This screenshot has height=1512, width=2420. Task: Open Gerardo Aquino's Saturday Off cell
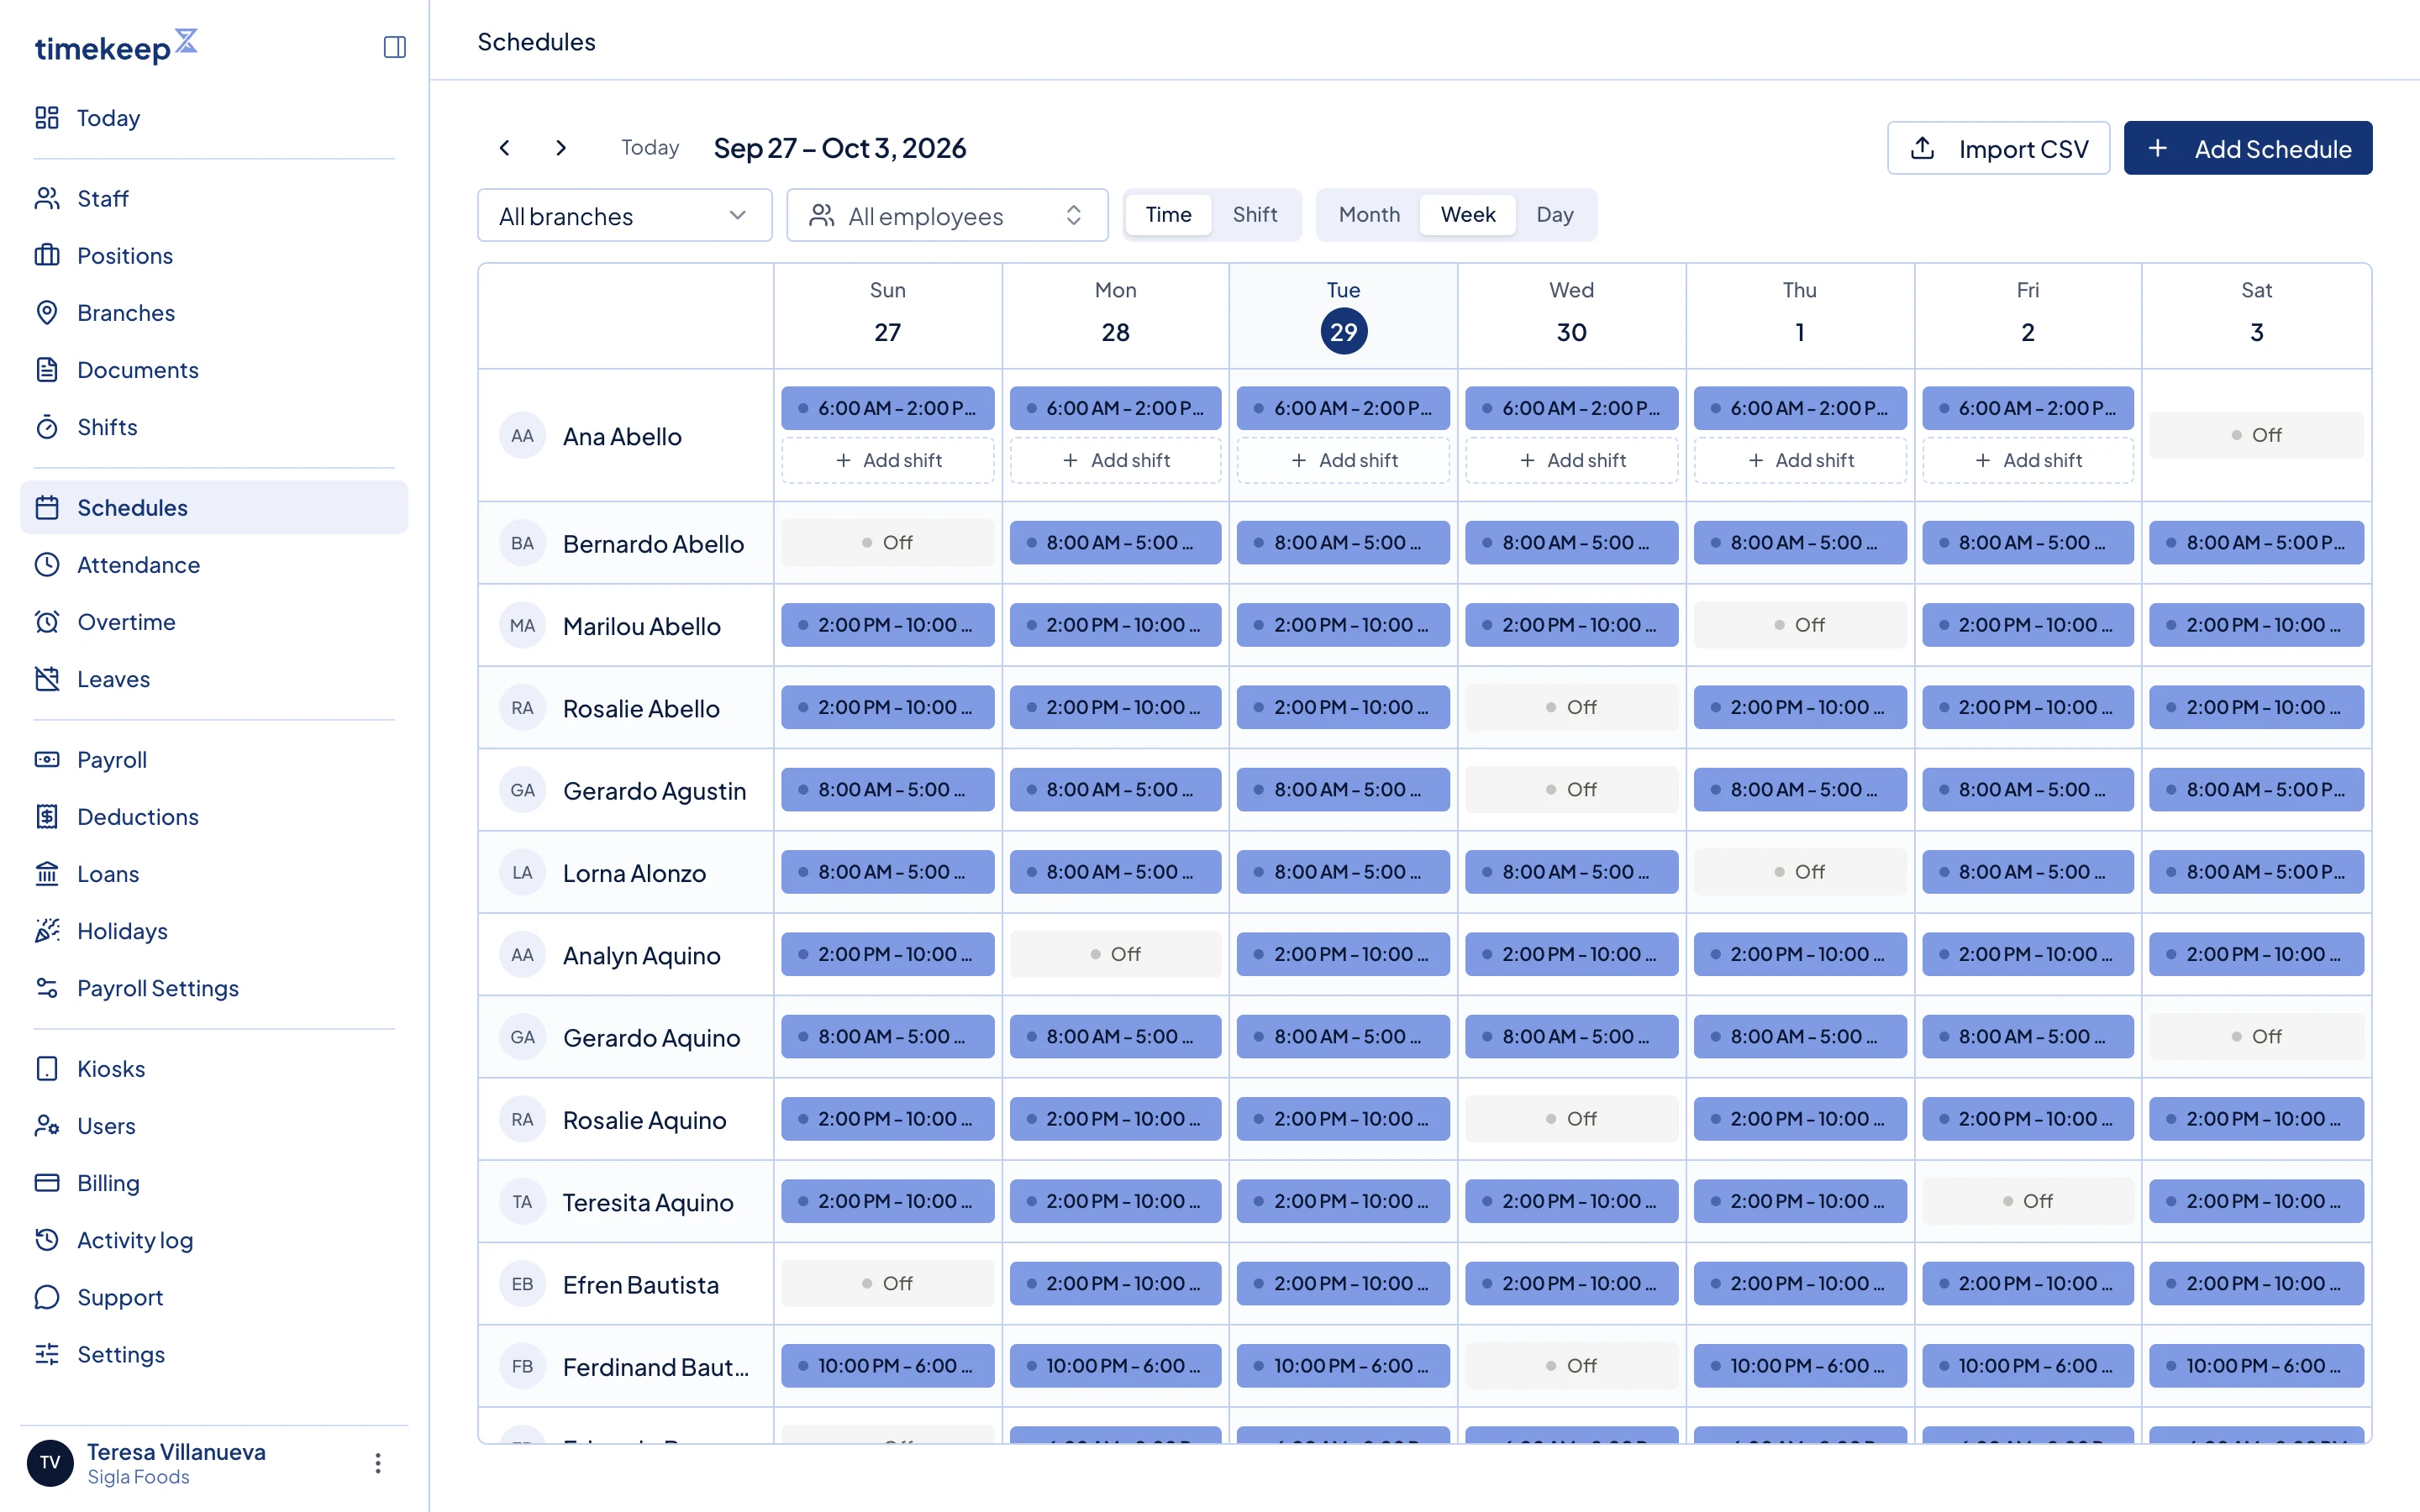[x=2256, y=1037]
